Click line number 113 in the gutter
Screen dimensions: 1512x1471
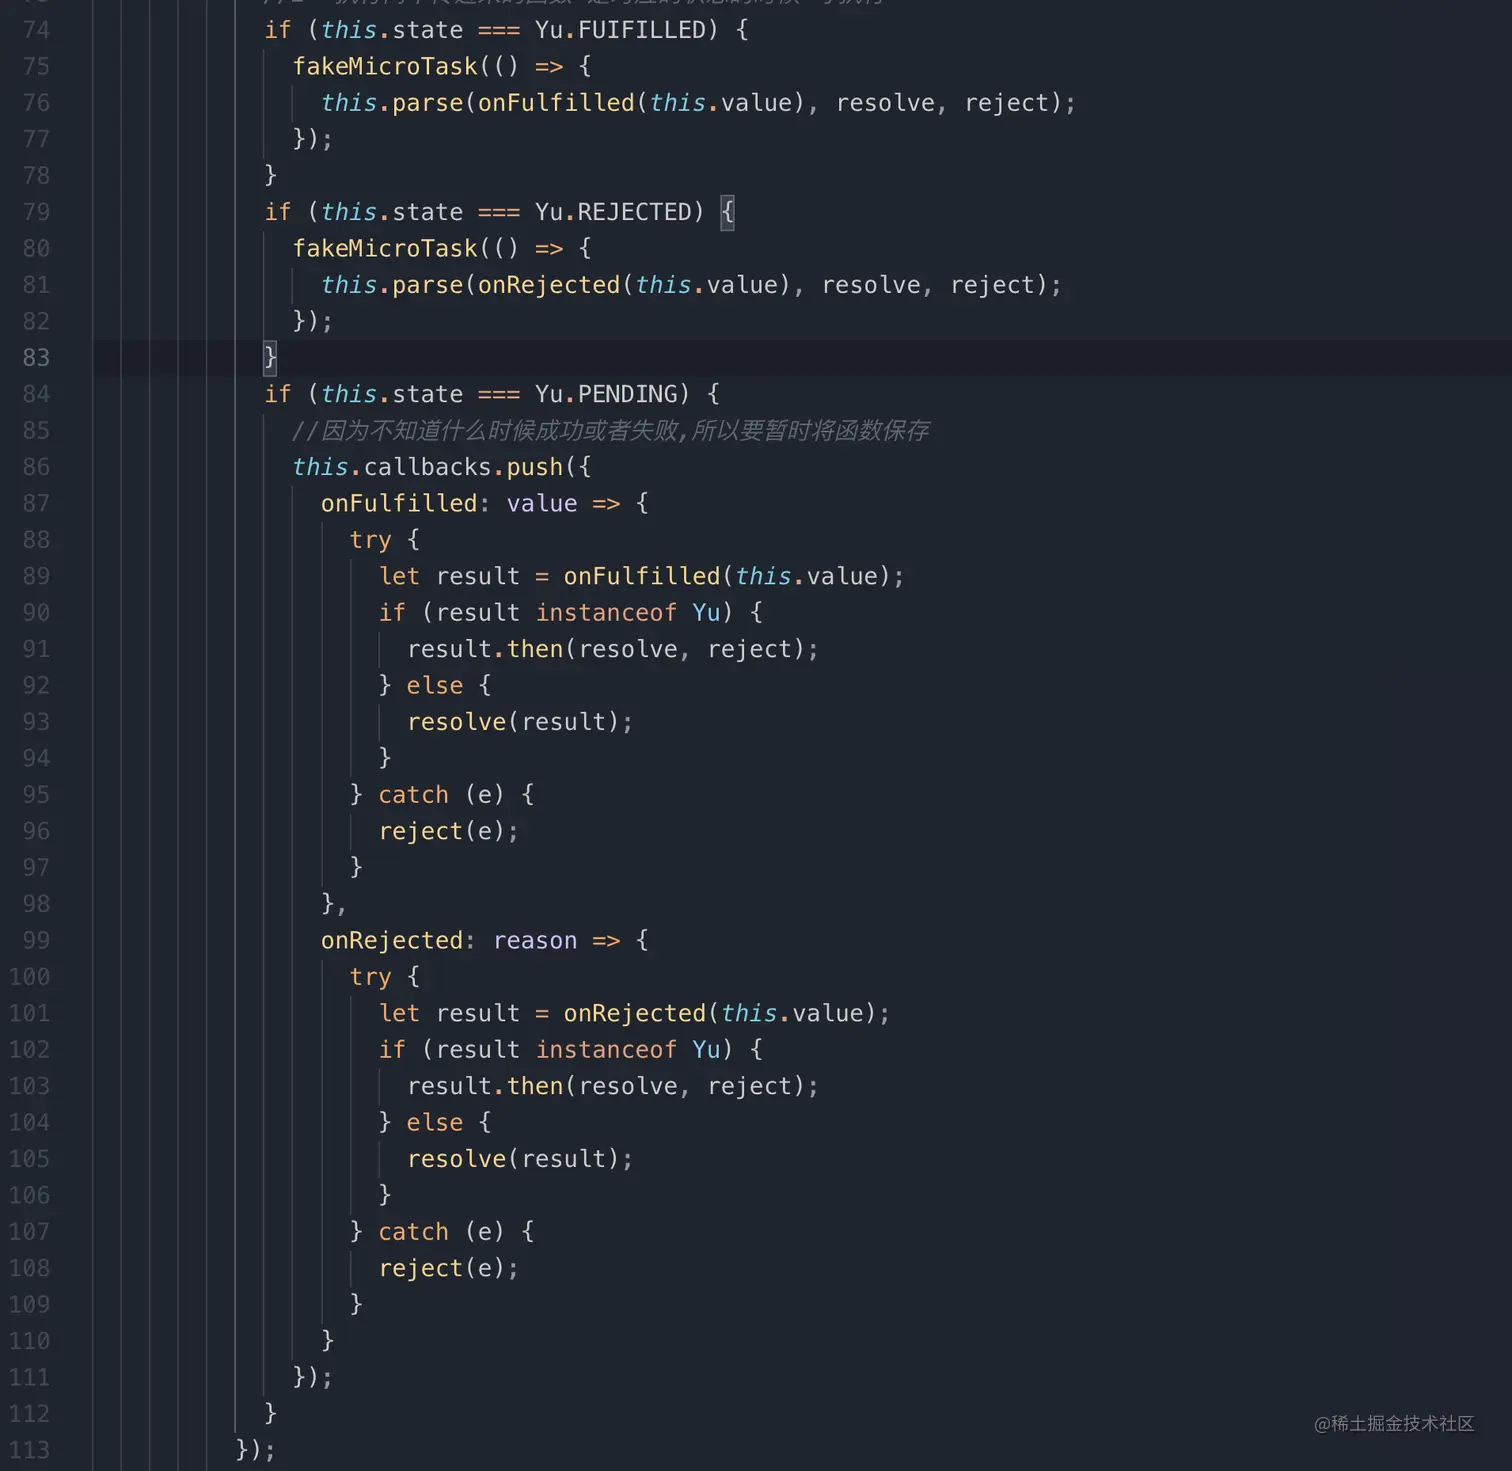pyautogui.click(x=29, y=1450)
